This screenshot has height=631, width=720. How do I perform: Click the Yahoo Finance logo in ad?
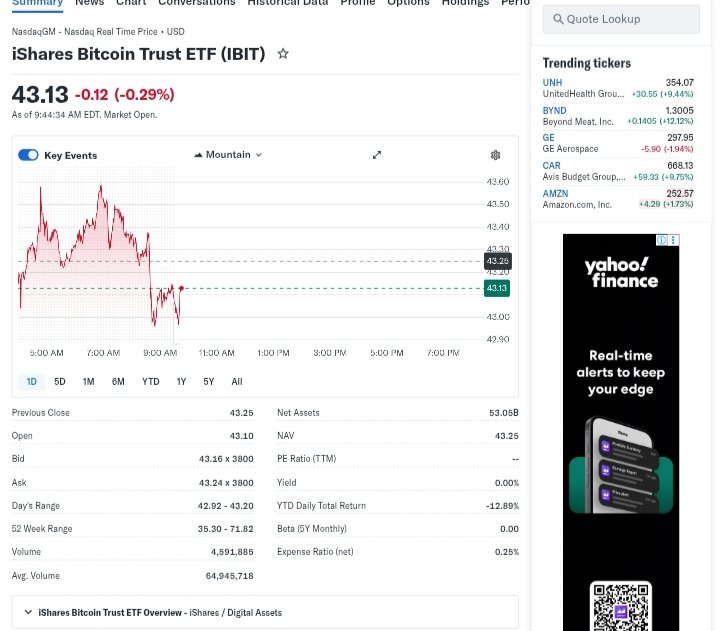(x=621, y=272)
